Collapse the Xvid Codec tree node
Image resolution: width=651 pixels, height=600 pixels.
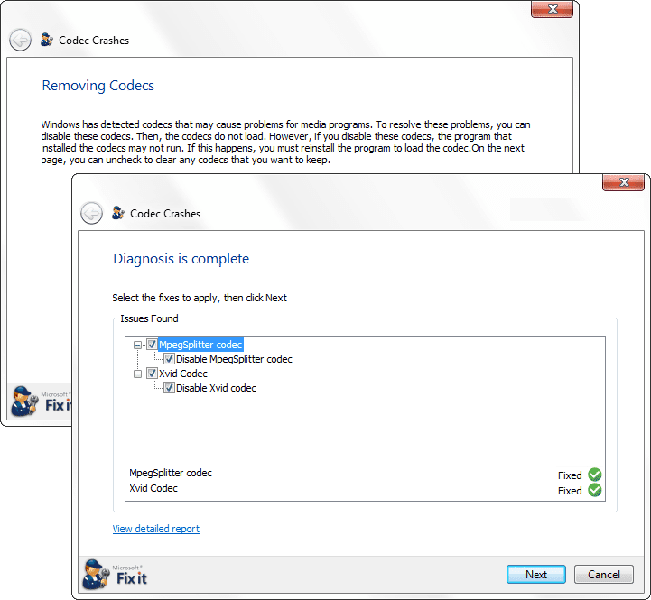[x=138, y=374]
